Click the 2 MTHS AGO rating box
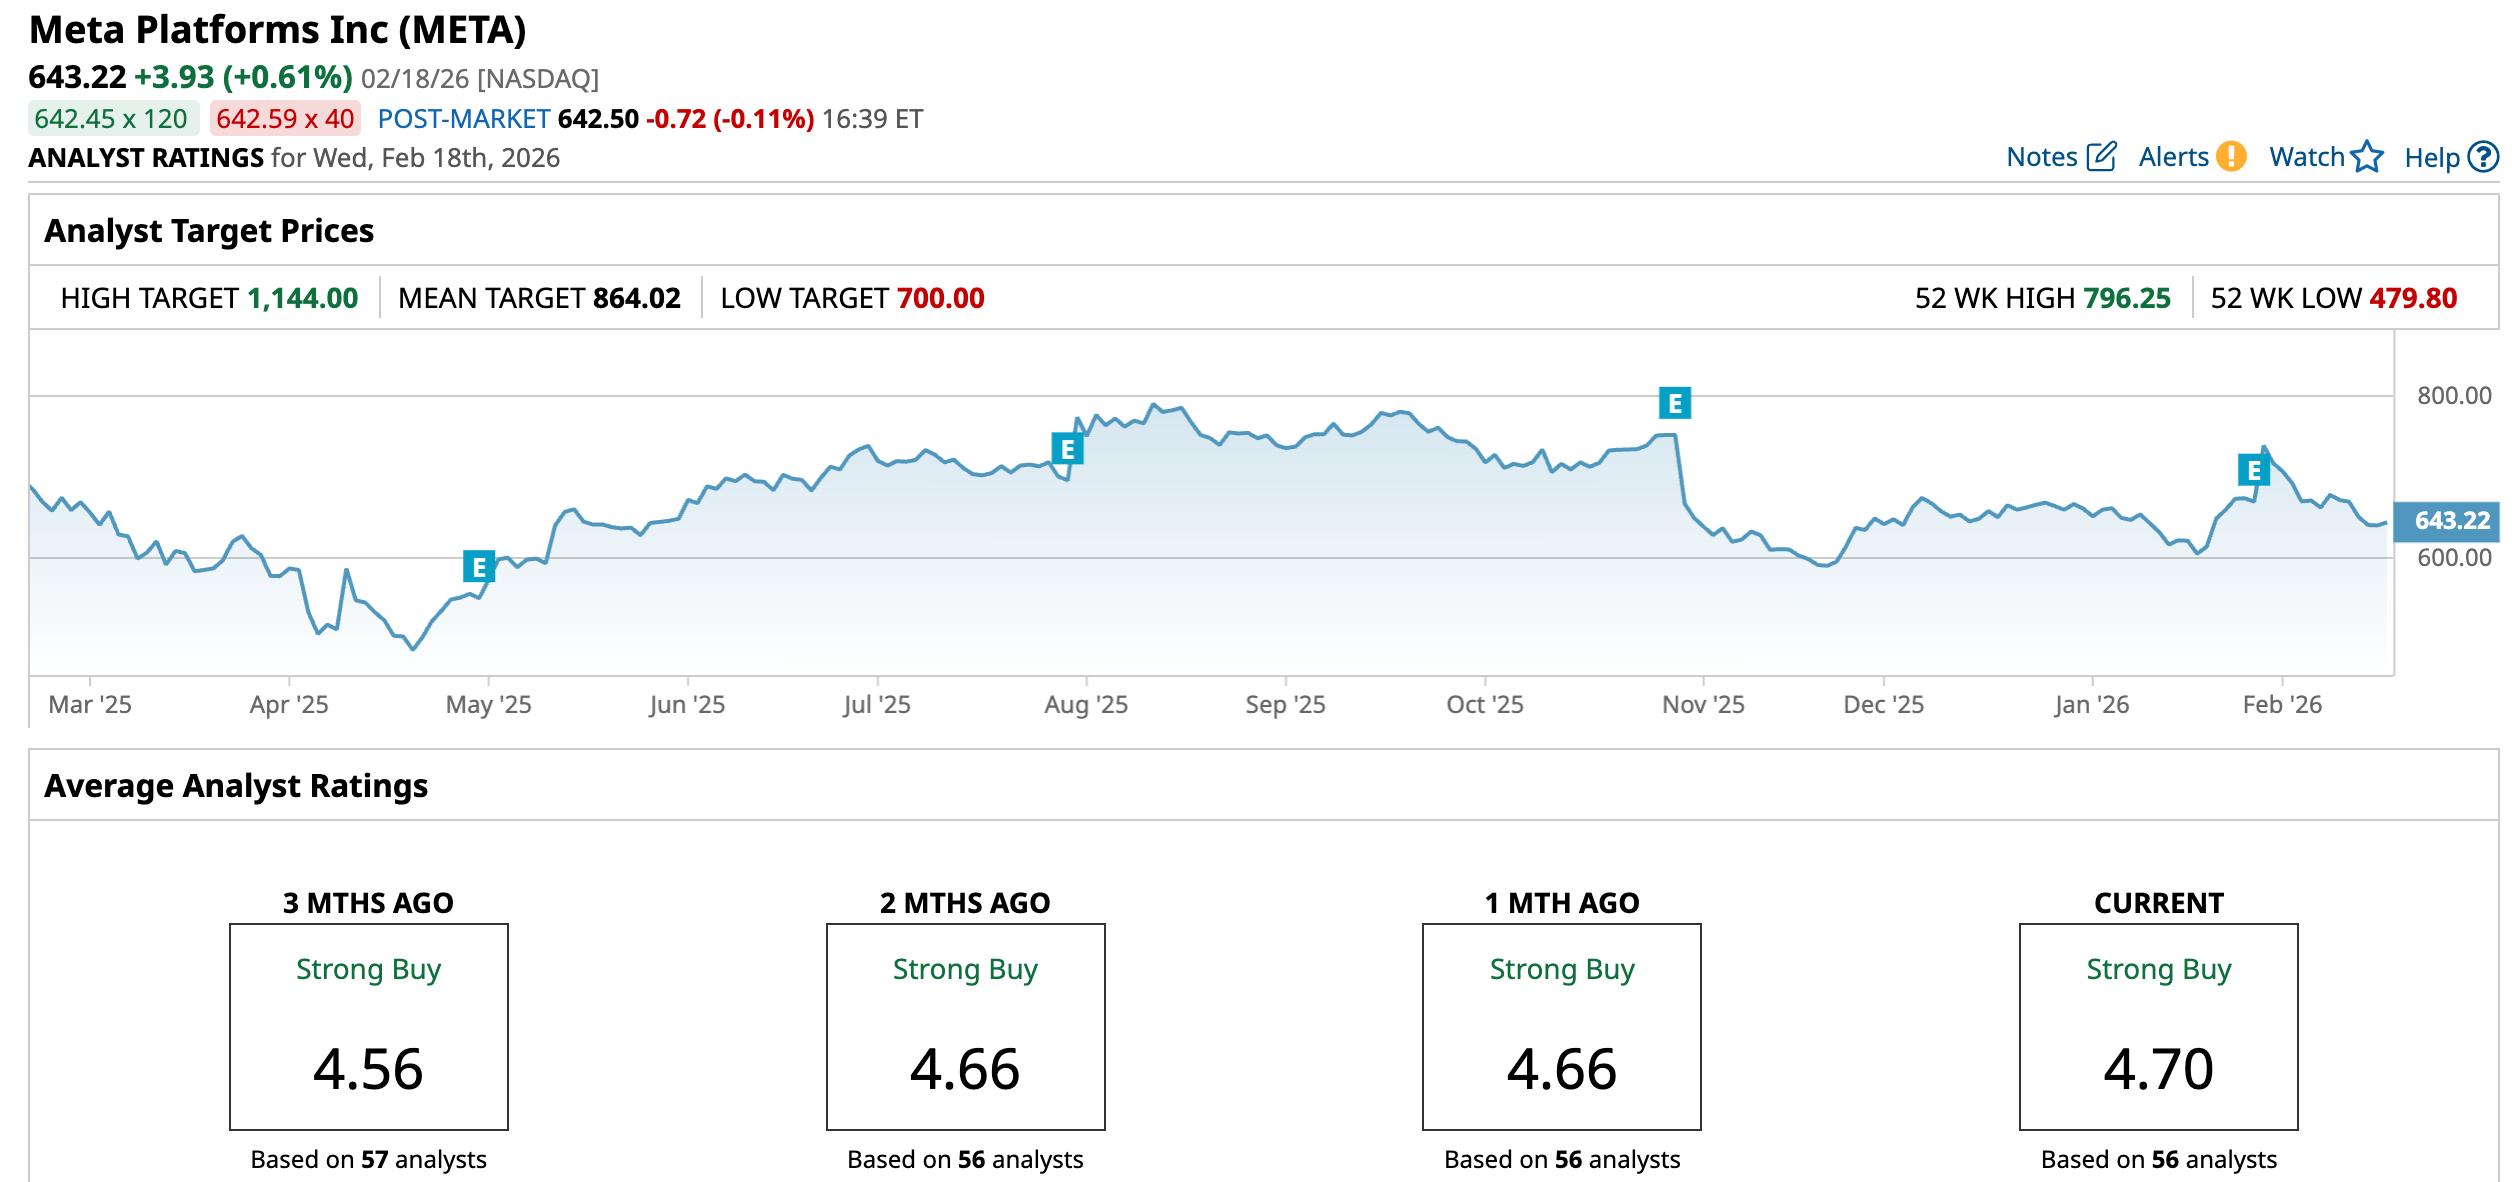Viewport: 2512px width, 1182px height. tap(965, 1027)
